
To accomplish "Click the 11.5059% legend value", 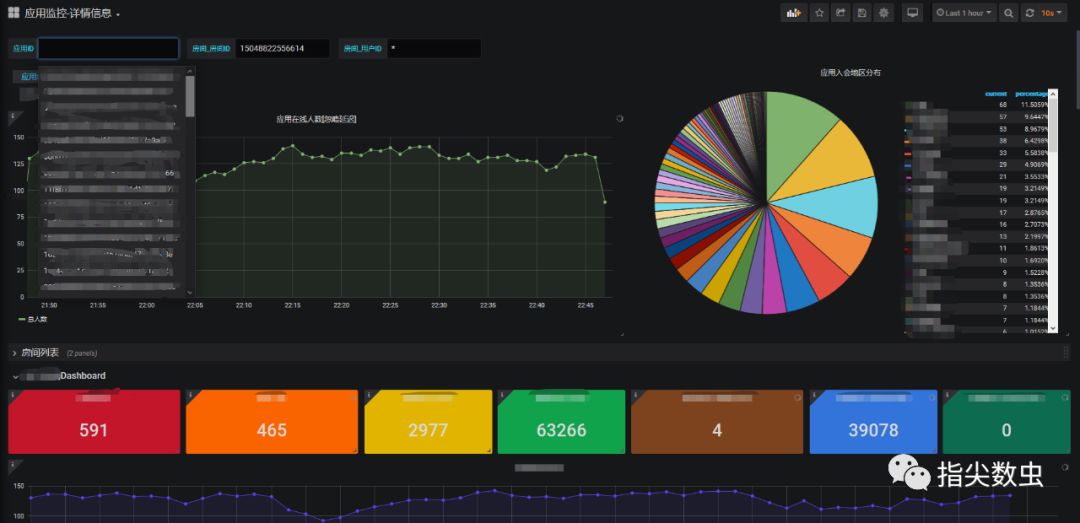I will click(1035, 105).
